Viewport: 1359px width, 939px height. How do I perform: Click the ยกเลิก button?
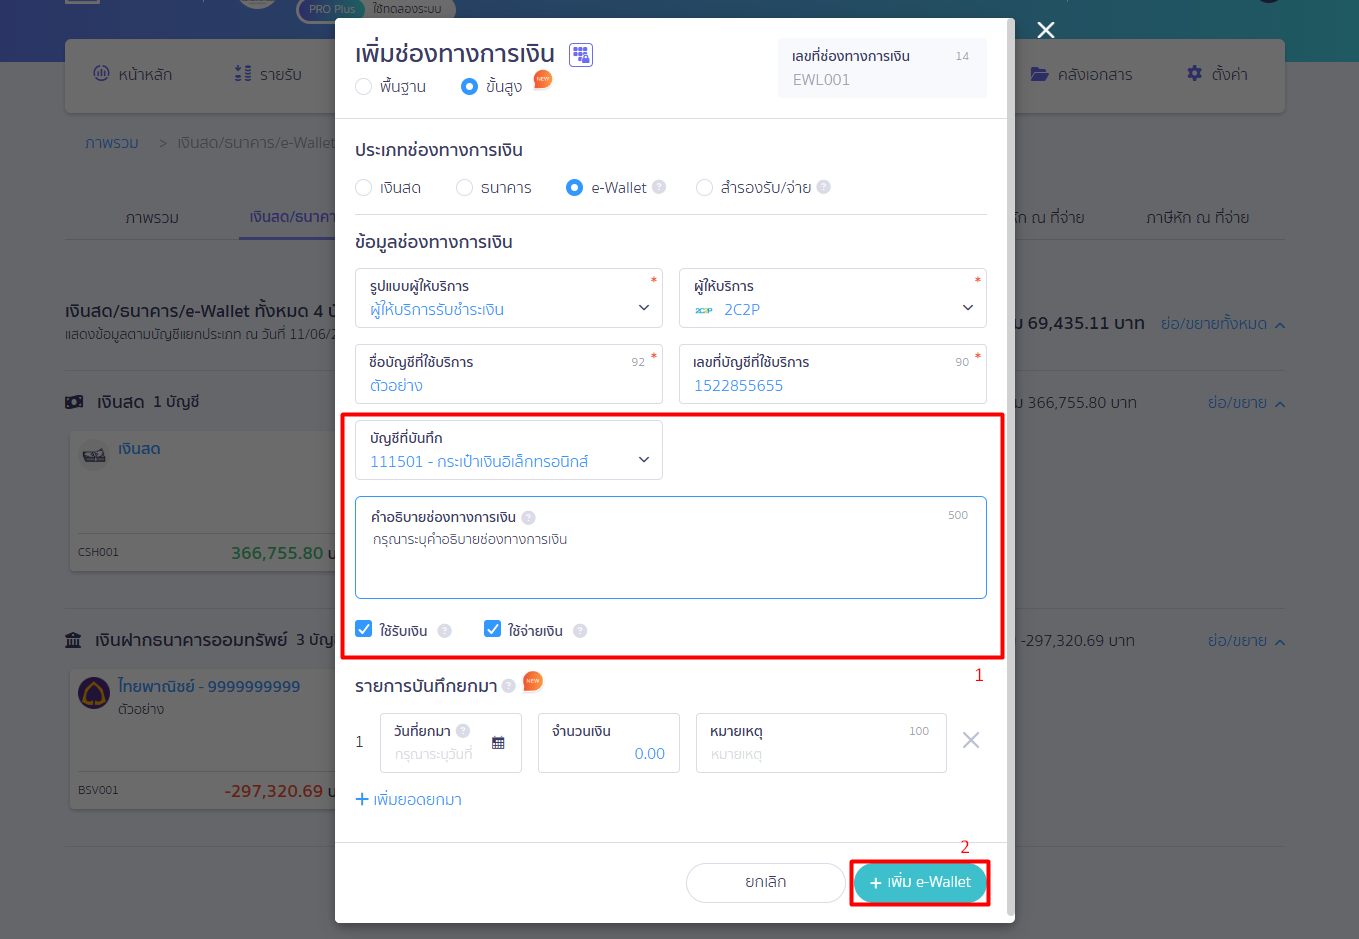[766, 882]
